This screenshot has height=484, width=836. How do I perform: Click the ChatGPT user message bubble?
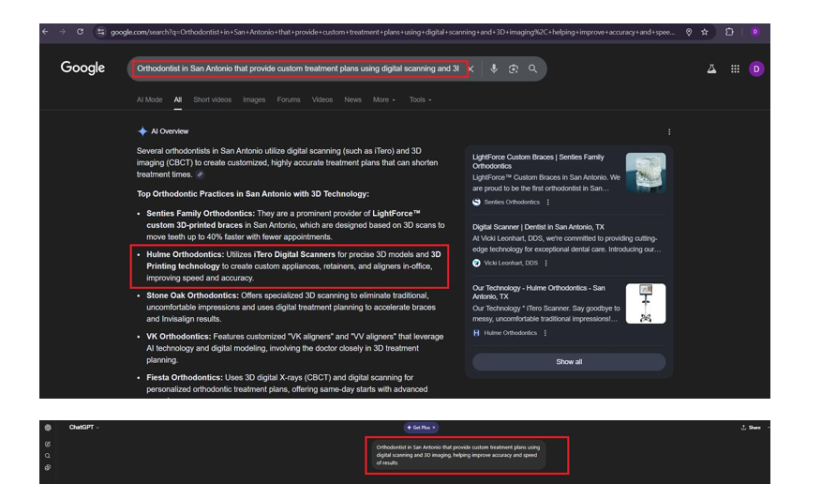point(458,455)
